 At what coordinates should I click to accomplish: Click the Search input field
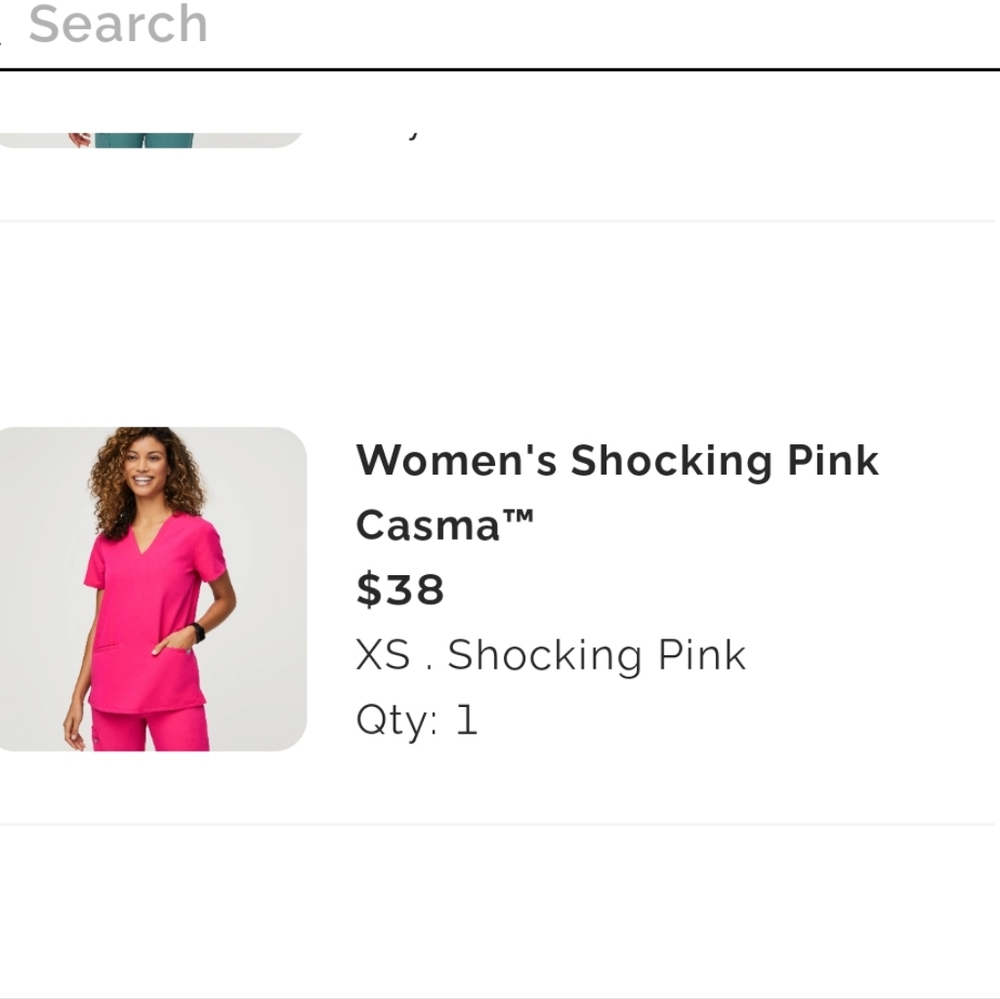click(500, 26)
